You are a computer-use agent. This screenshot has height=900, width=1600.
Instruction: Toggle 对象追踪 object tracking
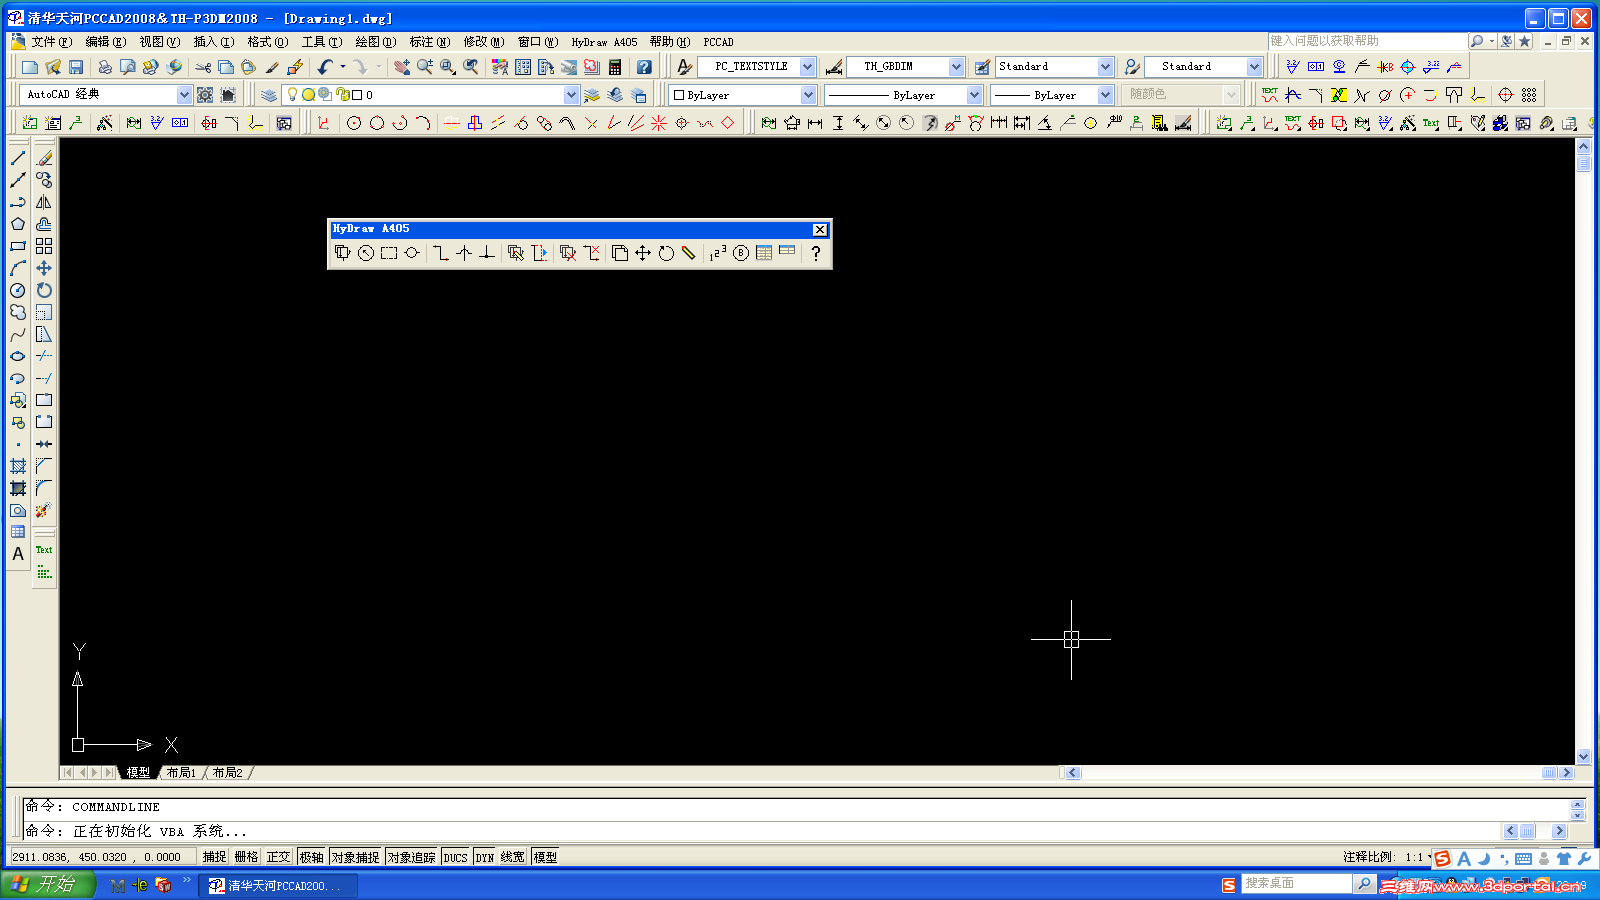[412, 857]
